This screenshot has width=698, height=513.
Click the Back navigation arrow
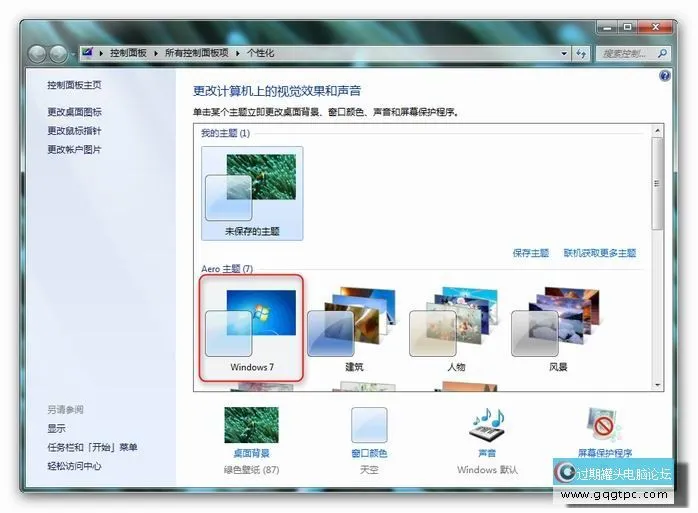click(x=39, y=53)
